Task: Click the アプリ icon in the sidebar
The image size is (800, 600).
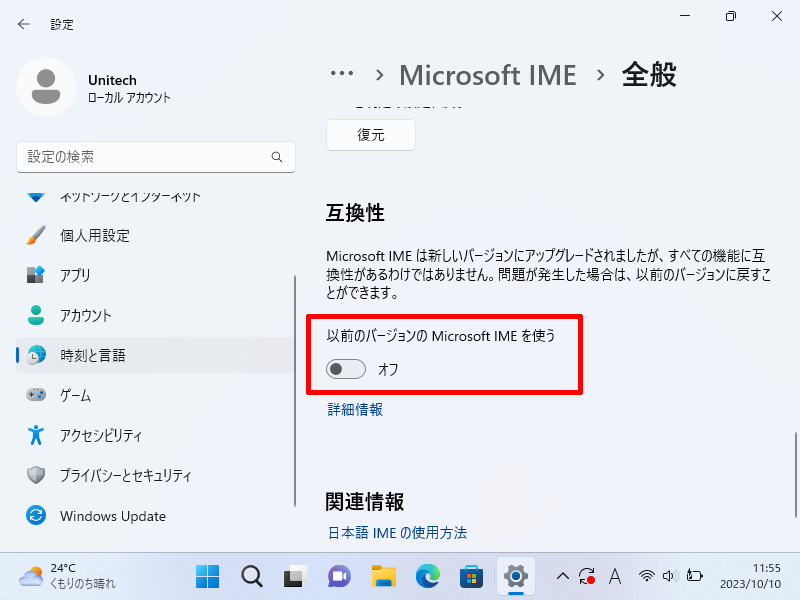Action: coord(36,275)
